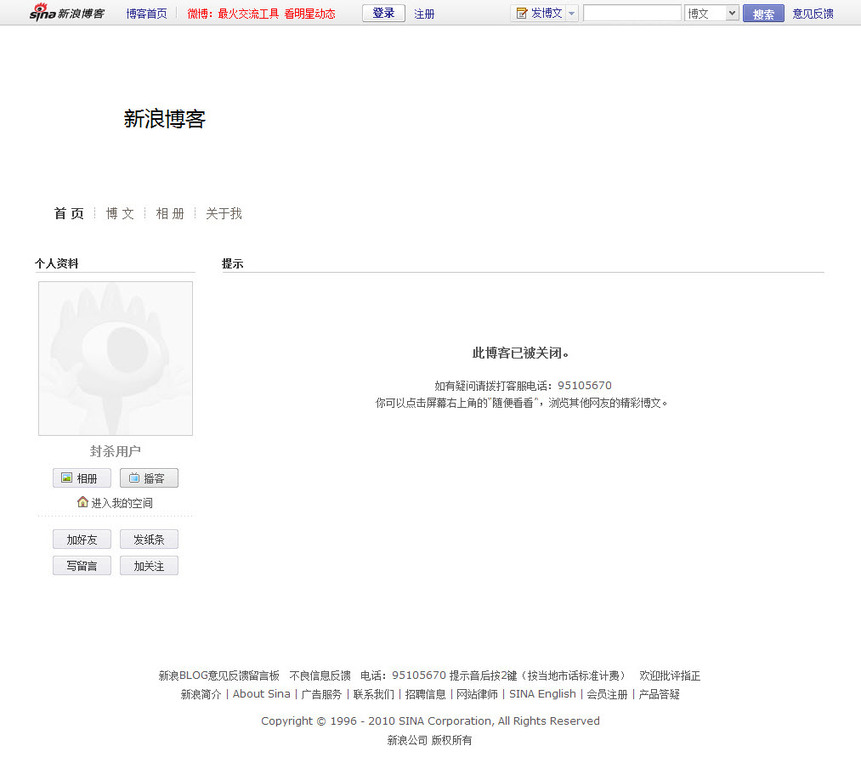Screen dimensions: 861x763
Task: Click the 发纸条 button
Action: pyautogui.click(x=149, y=539)
